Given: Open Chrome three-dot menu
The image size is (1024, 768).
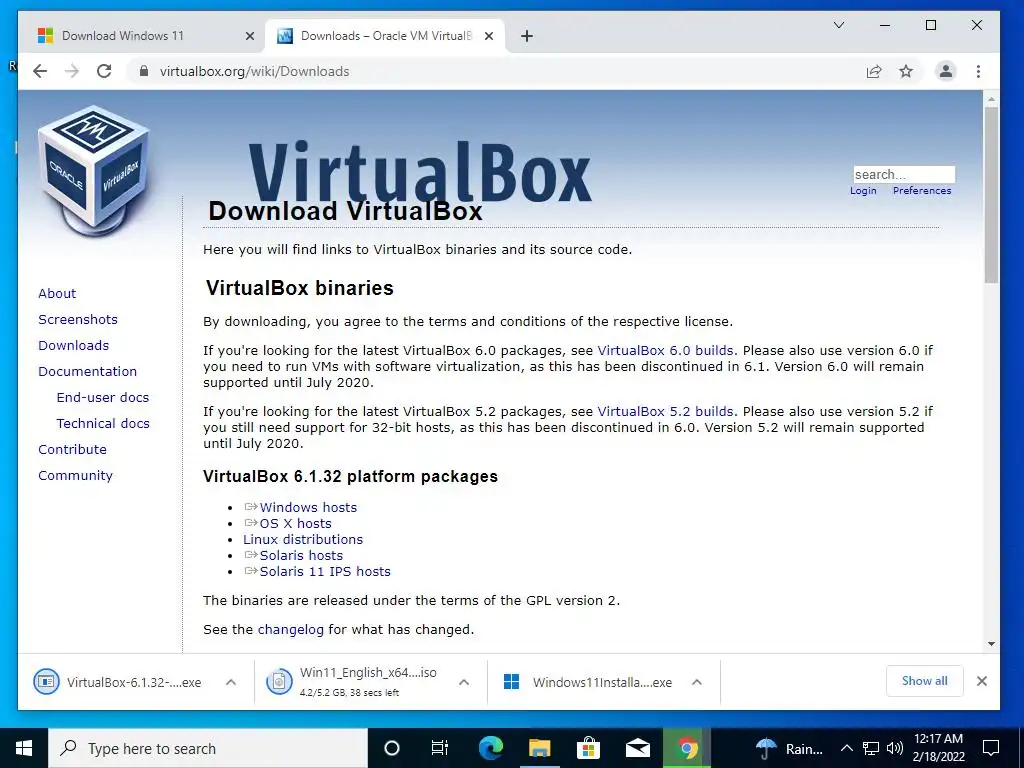Looking at the screenshot, I should [978, 71].
